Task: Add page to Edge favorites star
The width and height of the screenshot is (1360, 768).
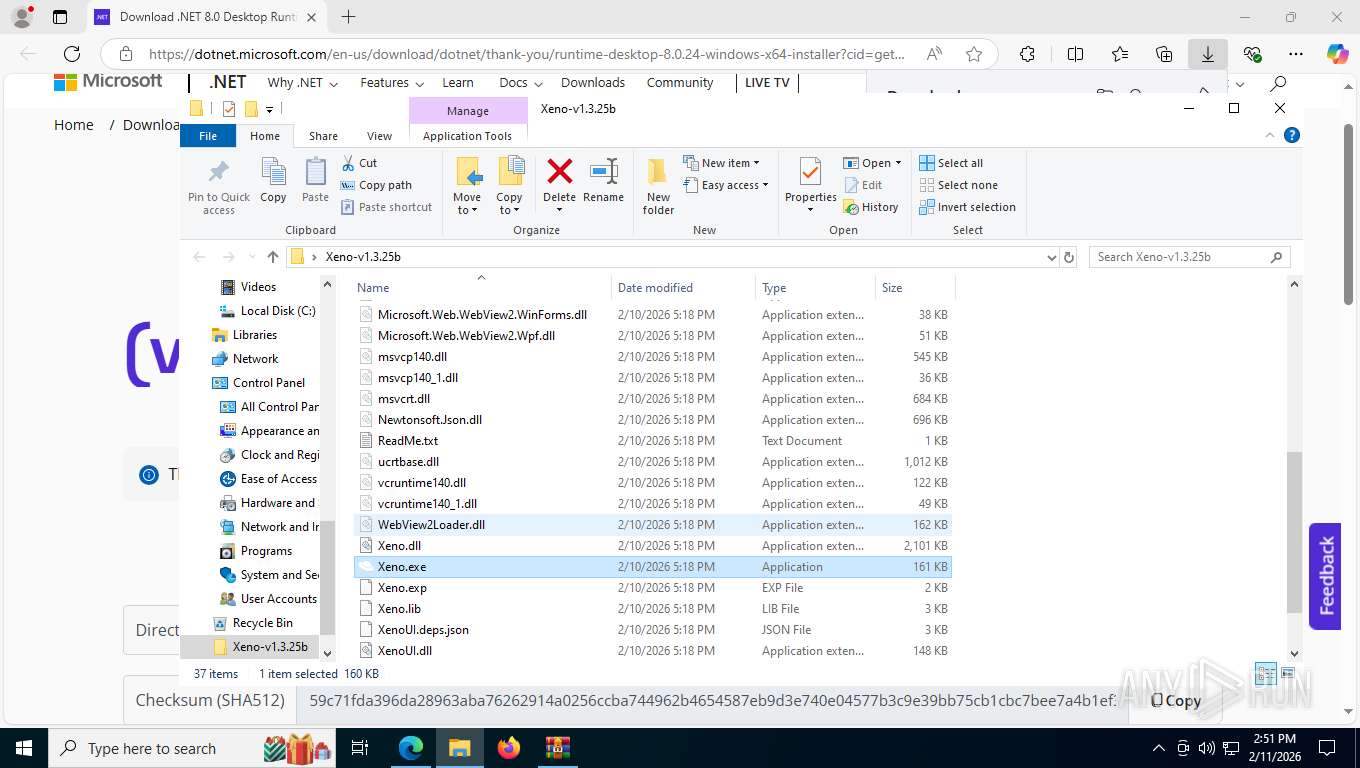Action: tap(974, 54)
